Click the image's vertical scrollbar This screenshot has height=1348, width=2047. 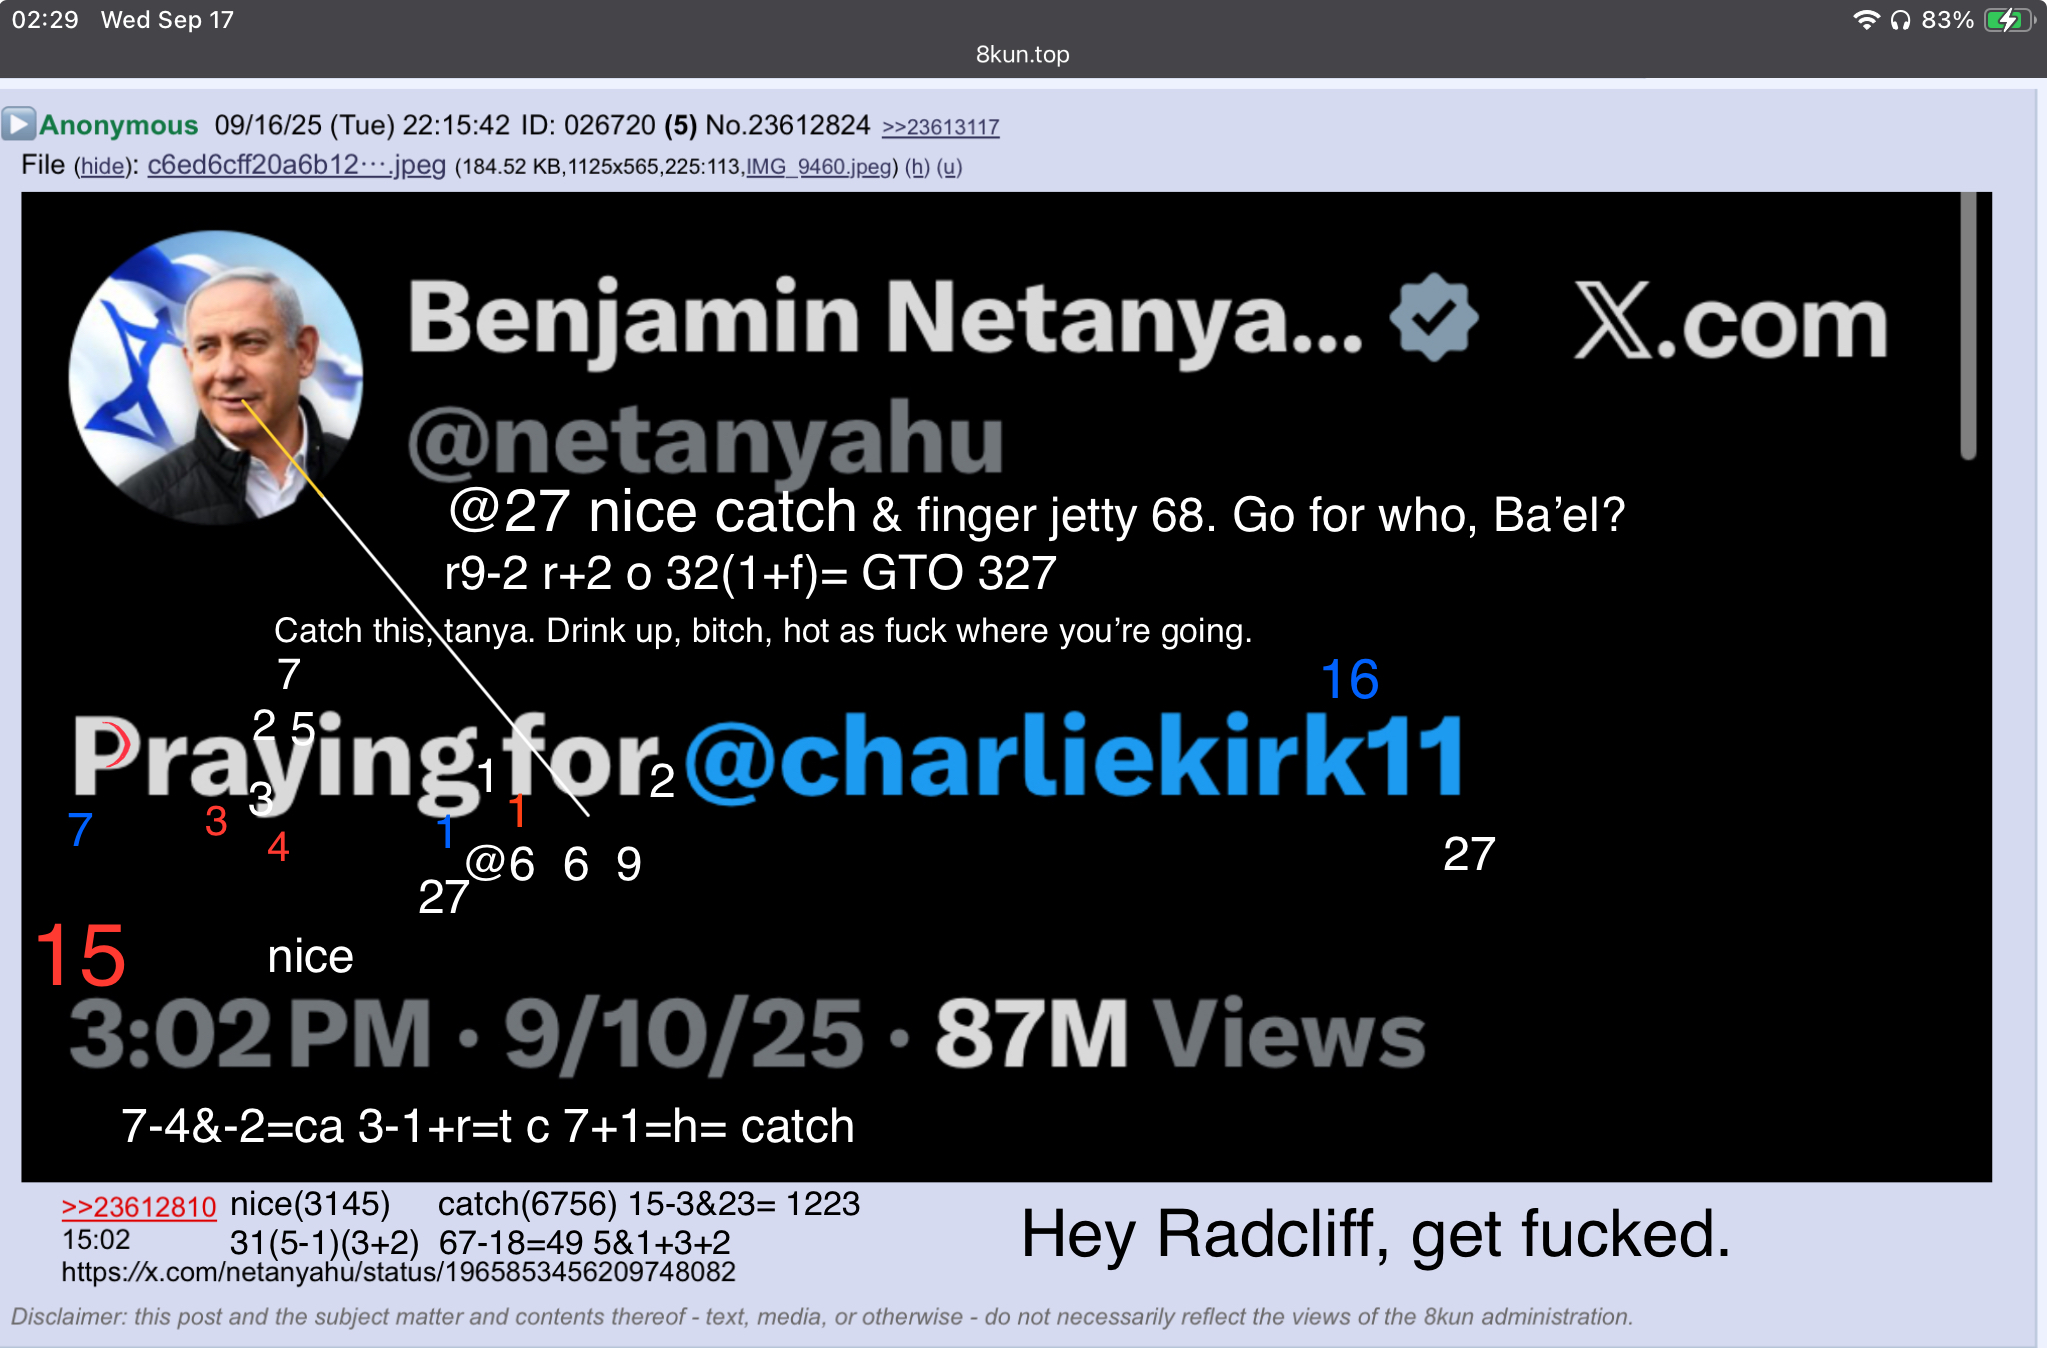pos(1968,326)
